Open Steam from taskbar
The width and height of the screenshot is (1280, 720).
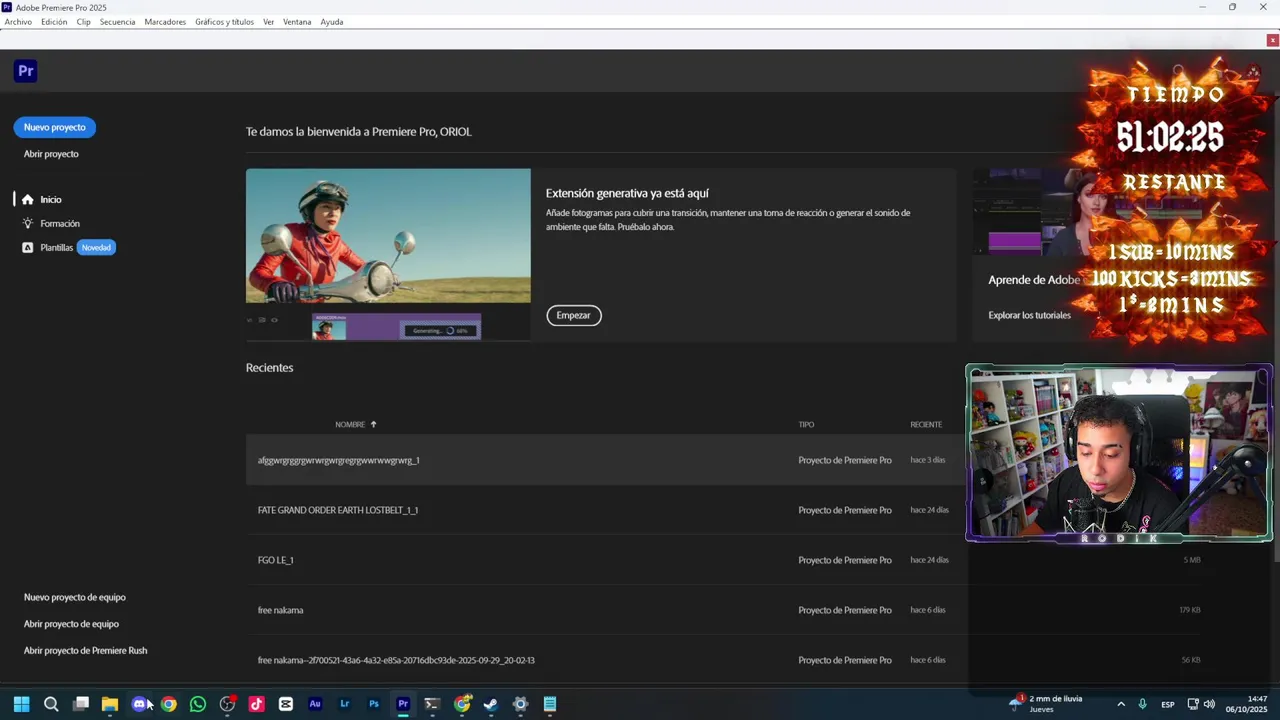tap(491, 704)
